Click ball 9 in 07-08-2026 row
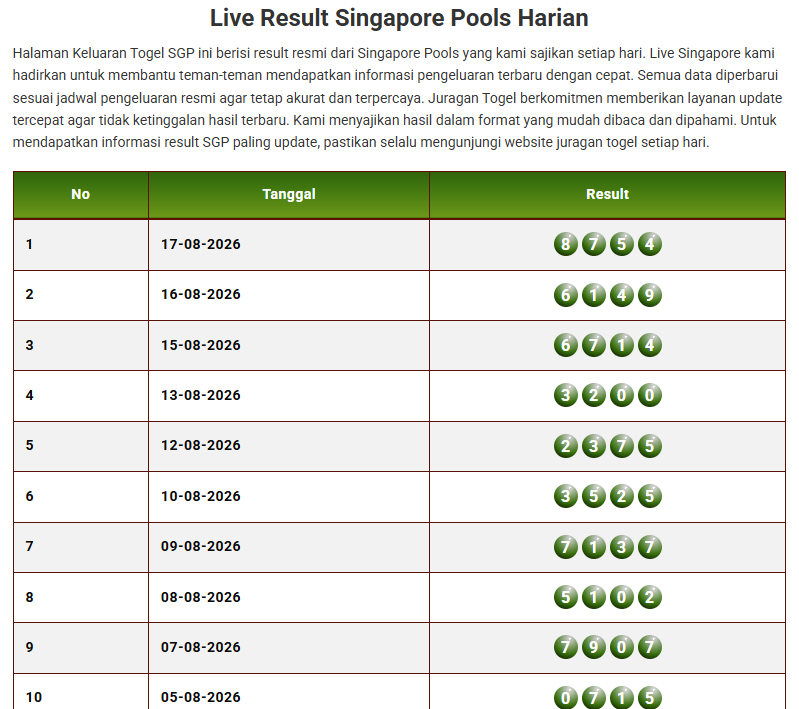Viewport: 799px width, 709px height. point(594,647)
